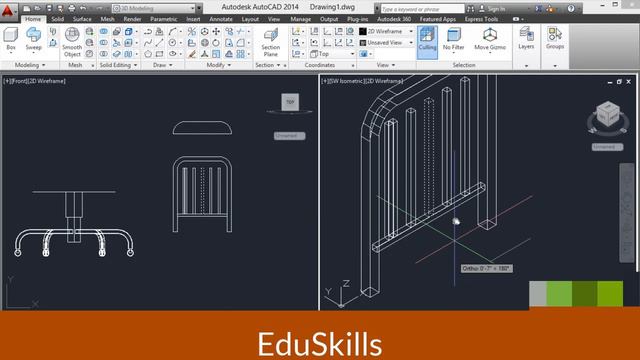Image resolution: width=640 pixels, height=360 pixels.
Task: Select the Polygon tool in Draw panel
Action: point(148,54)
